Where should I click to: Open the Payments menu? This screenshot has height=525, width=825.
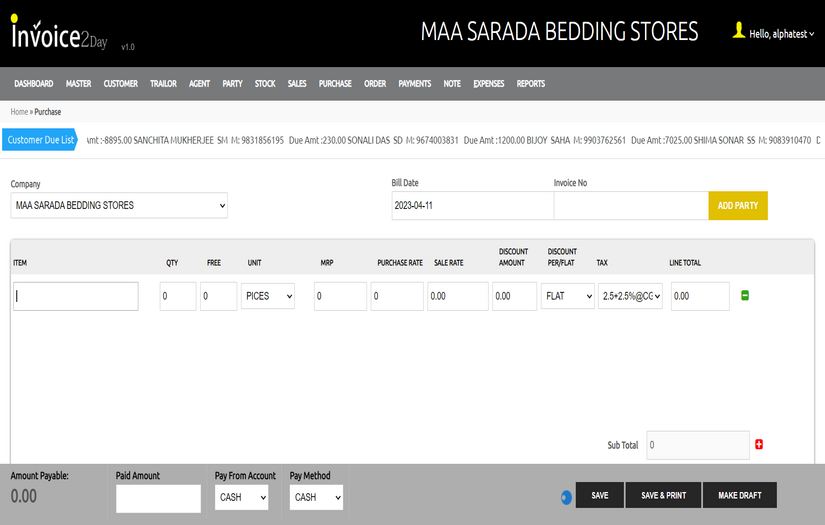click(415, 84)
